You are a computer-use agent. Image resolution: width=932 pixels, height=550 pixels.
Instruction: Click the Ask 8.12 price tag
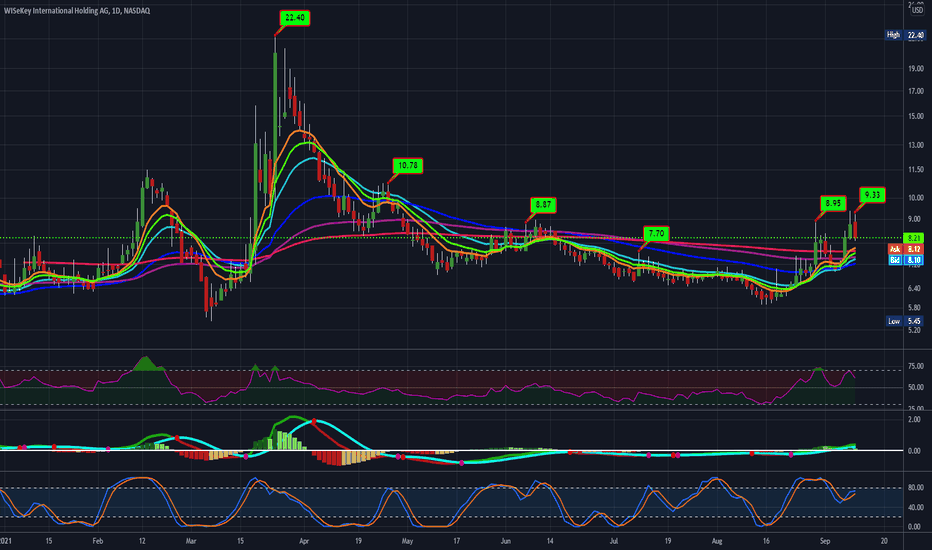pyautogui.click(x=905, y=249)
